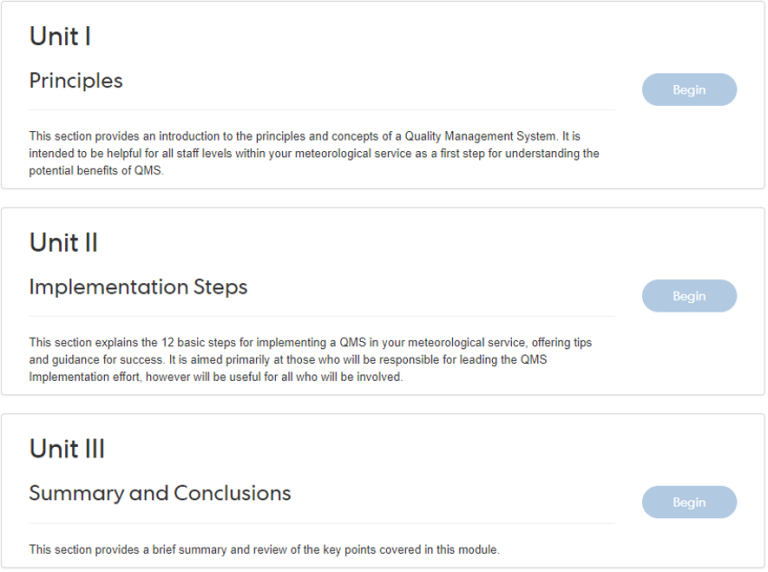The width and height of the screenshot is (768, 572).
Task: Select the "Principles" subtitle
Action: coord(76,80)
